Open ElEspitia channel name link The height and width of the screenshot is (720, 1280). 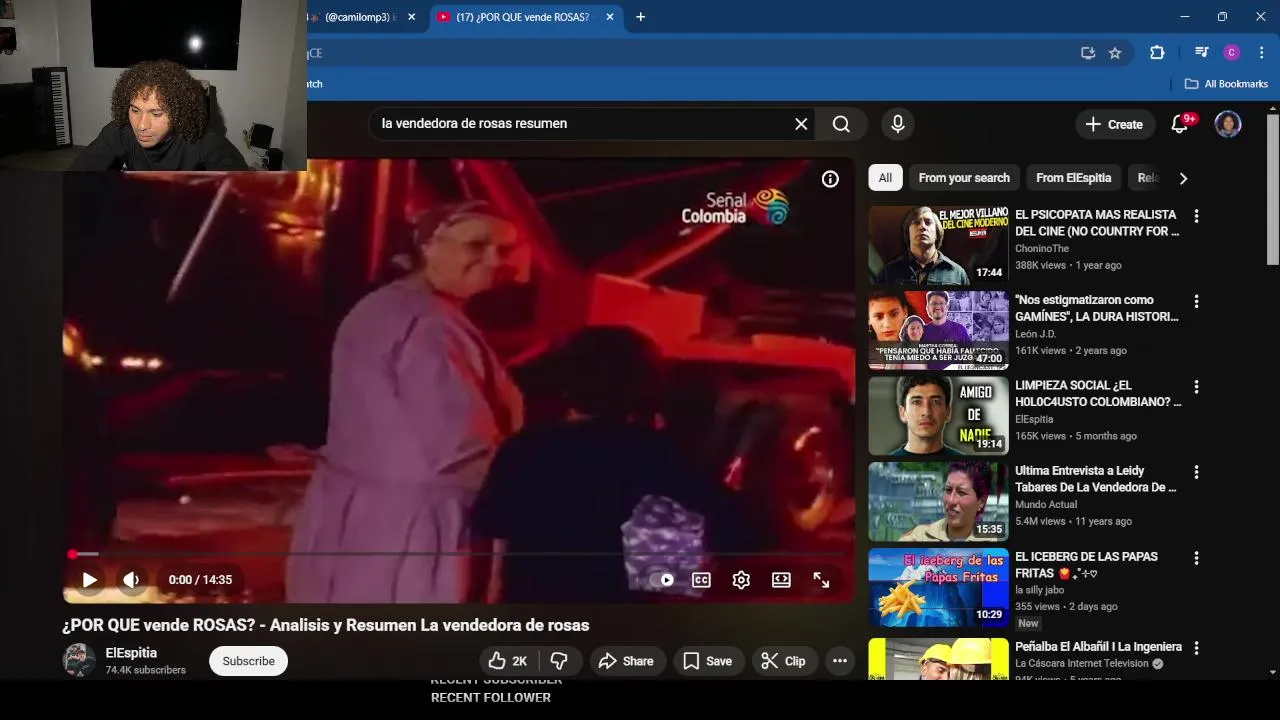131,653
